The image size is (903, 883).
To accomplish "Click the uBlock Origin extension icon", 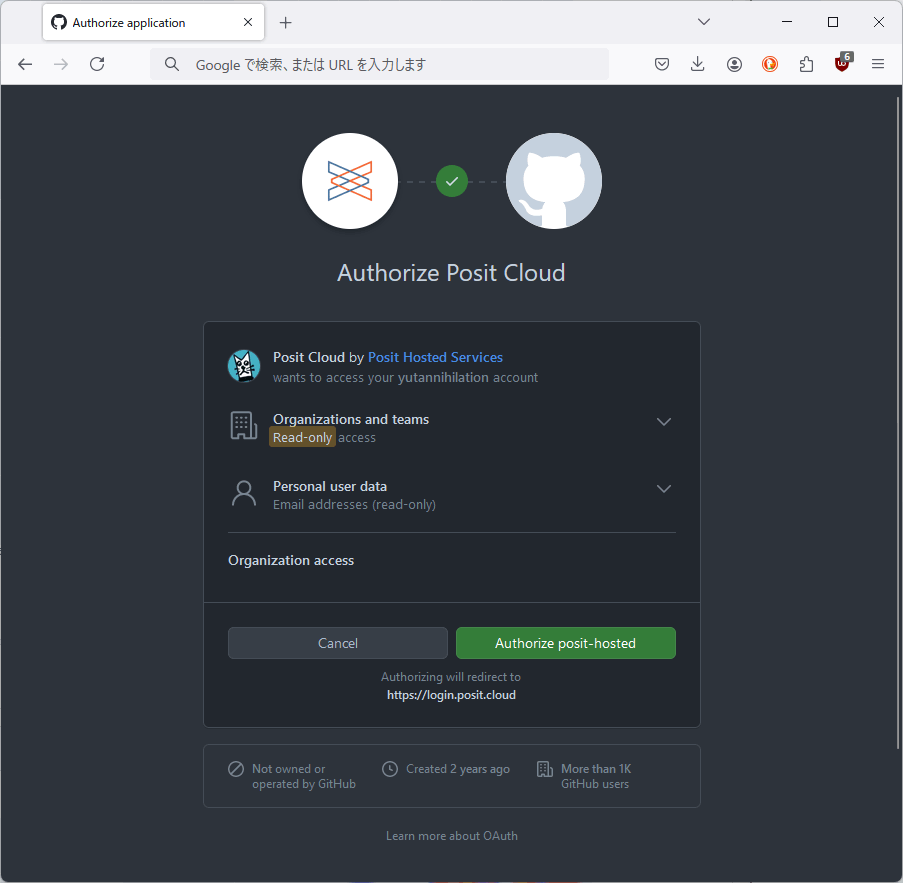I will coord(841,63).
